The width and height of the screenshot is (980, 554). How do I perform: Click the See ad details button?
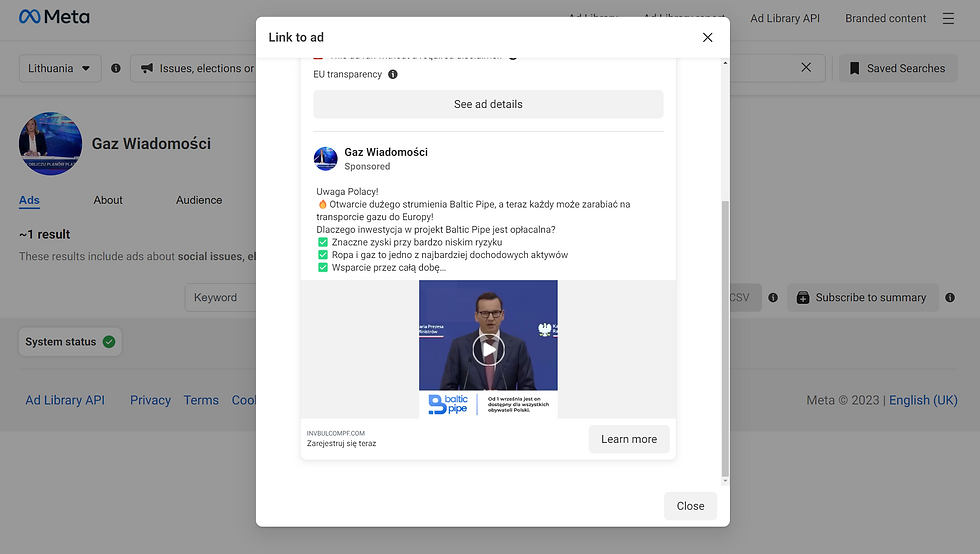488,104
